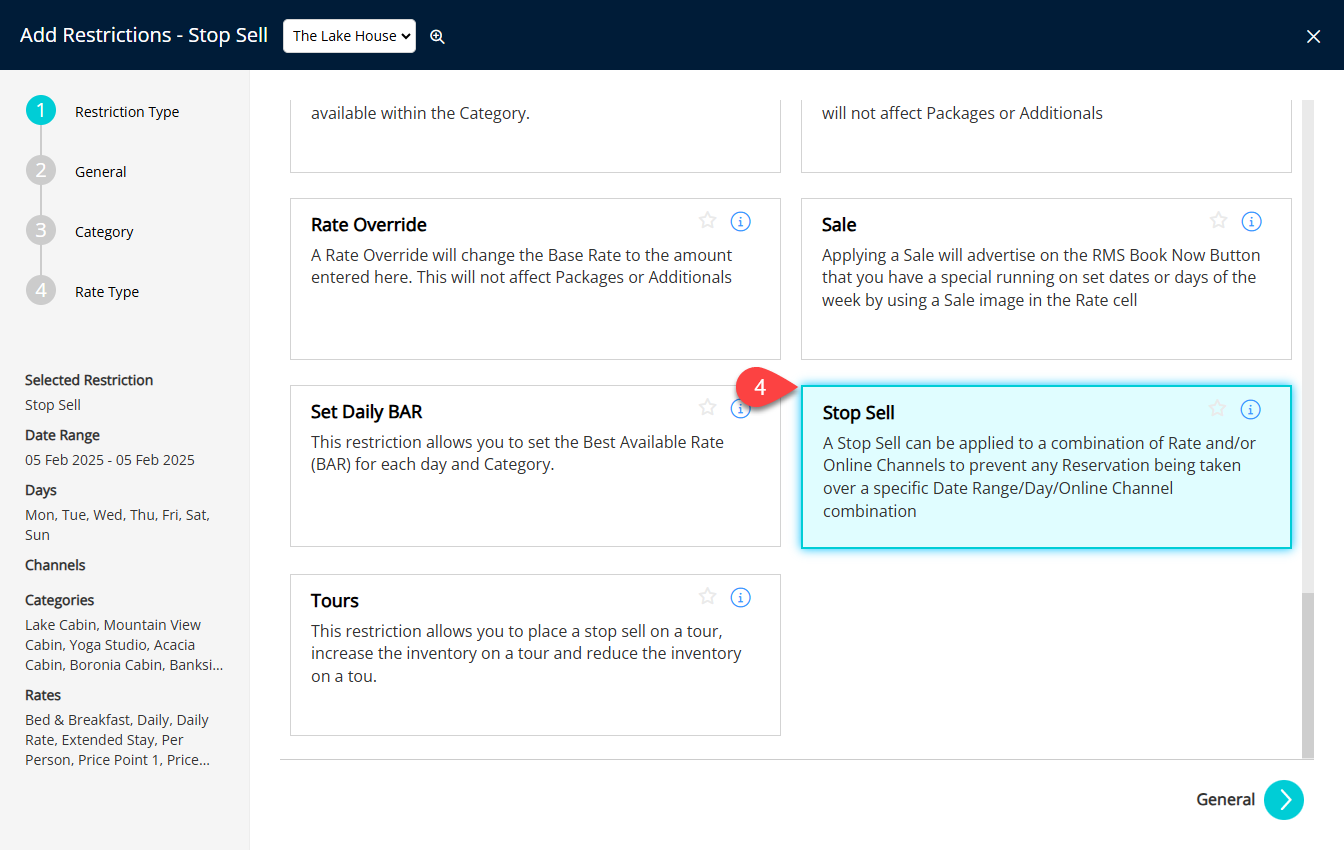Click the Days summary value
The image size is (1344, 850).
117,525
